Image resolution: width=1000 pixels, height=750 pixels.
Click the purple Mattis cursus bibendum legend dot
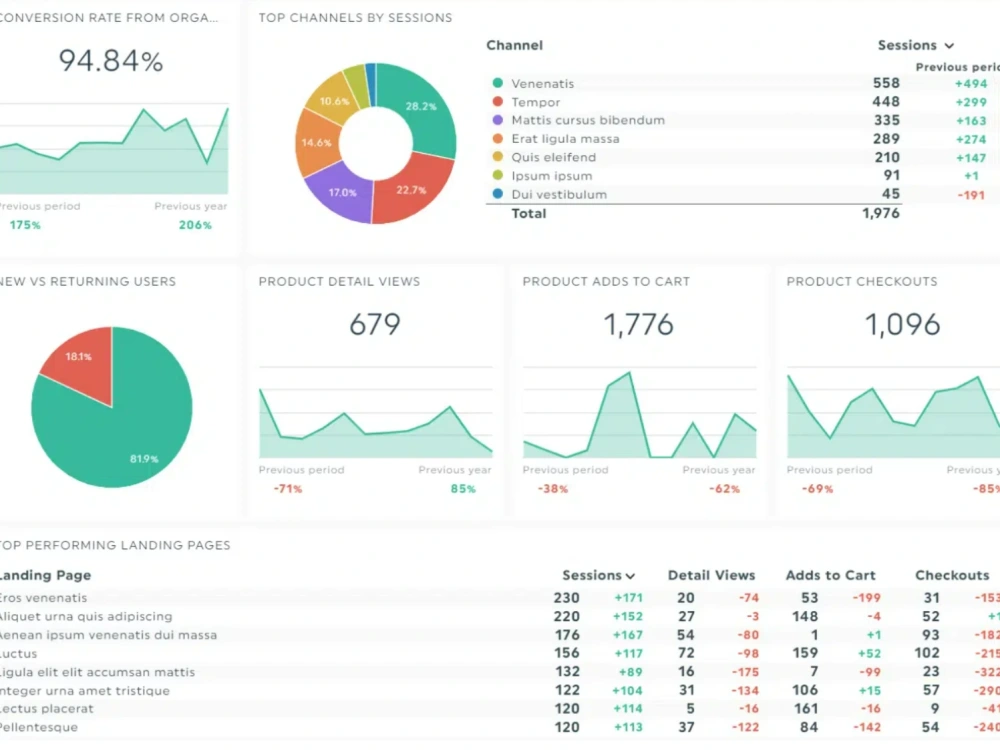pos(497,121)
